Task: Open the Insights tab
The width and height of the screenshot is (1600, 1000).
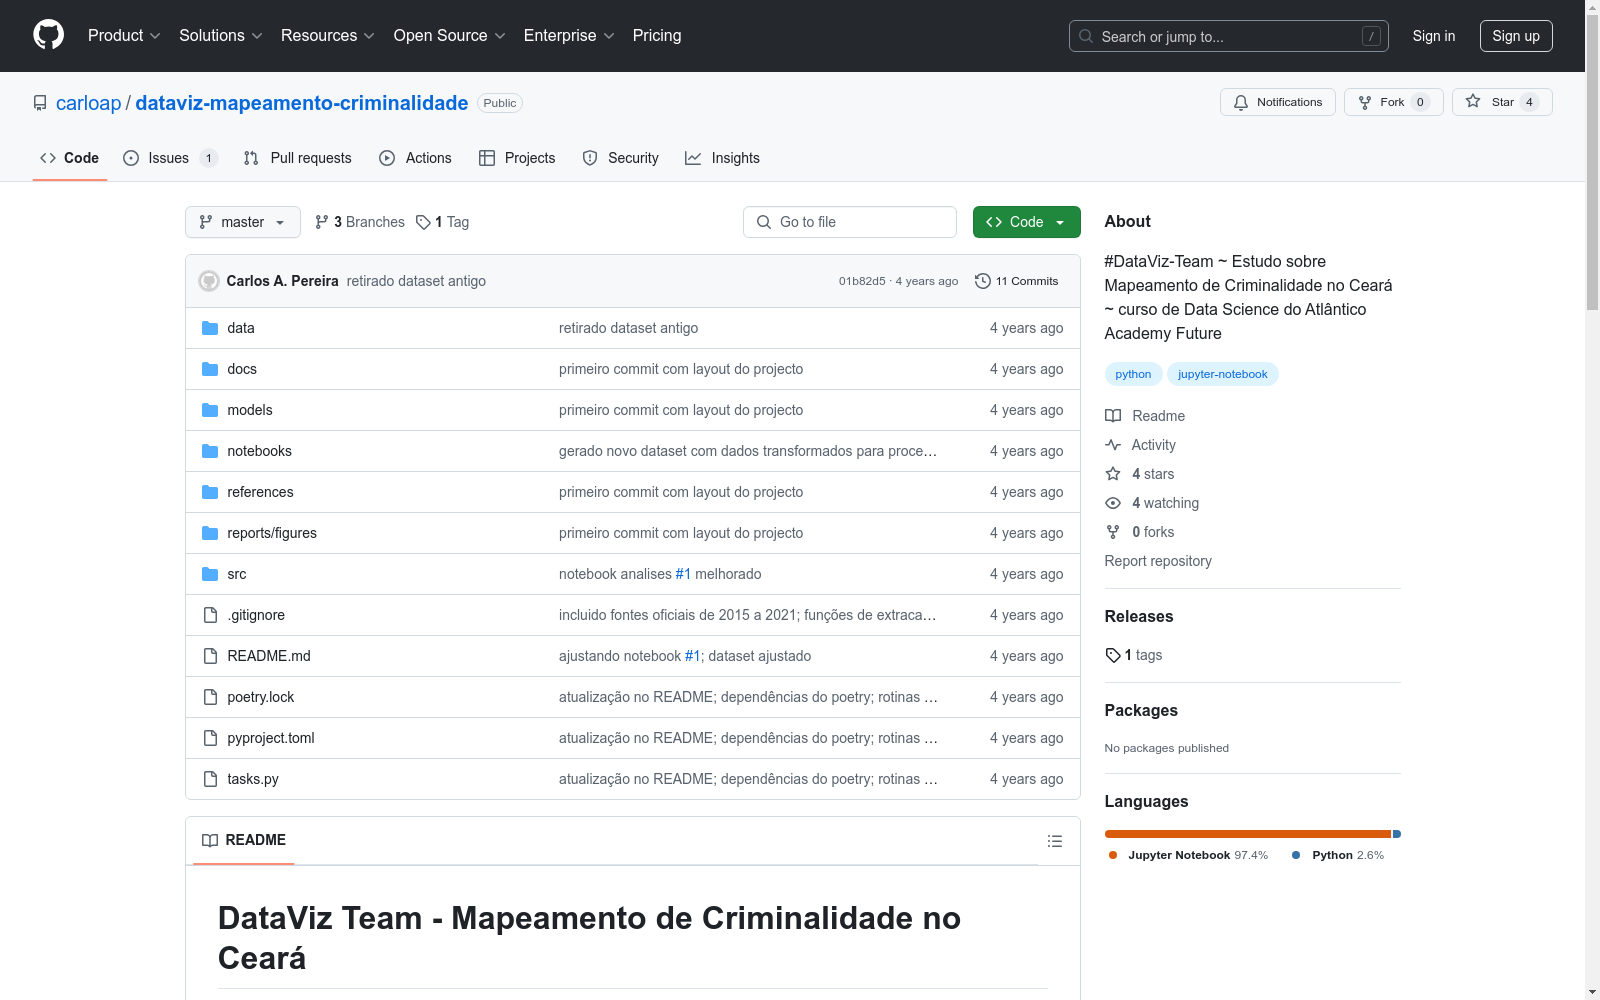Action: click(722, 158)
